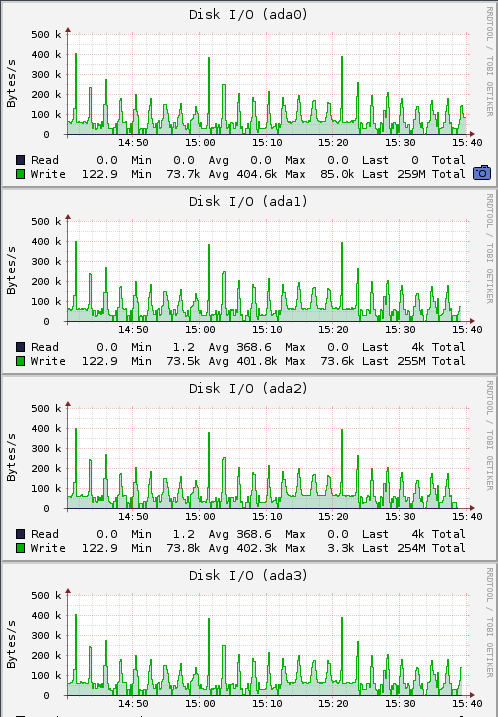
Task: Select the 'Disk I/O (ada0)' title
Action: pos(248,15)
